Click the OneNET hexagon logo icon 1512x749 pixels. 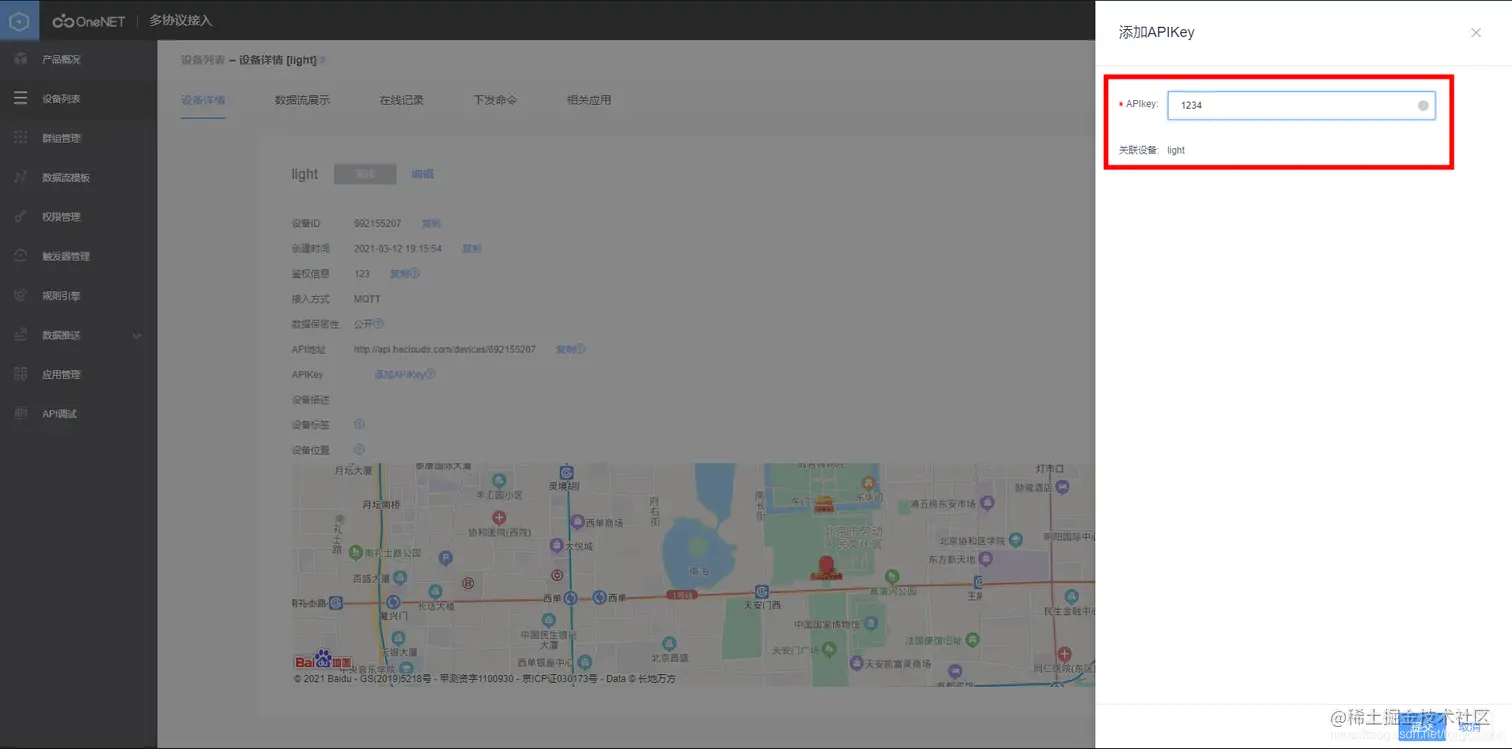click(x=20, y=20)
